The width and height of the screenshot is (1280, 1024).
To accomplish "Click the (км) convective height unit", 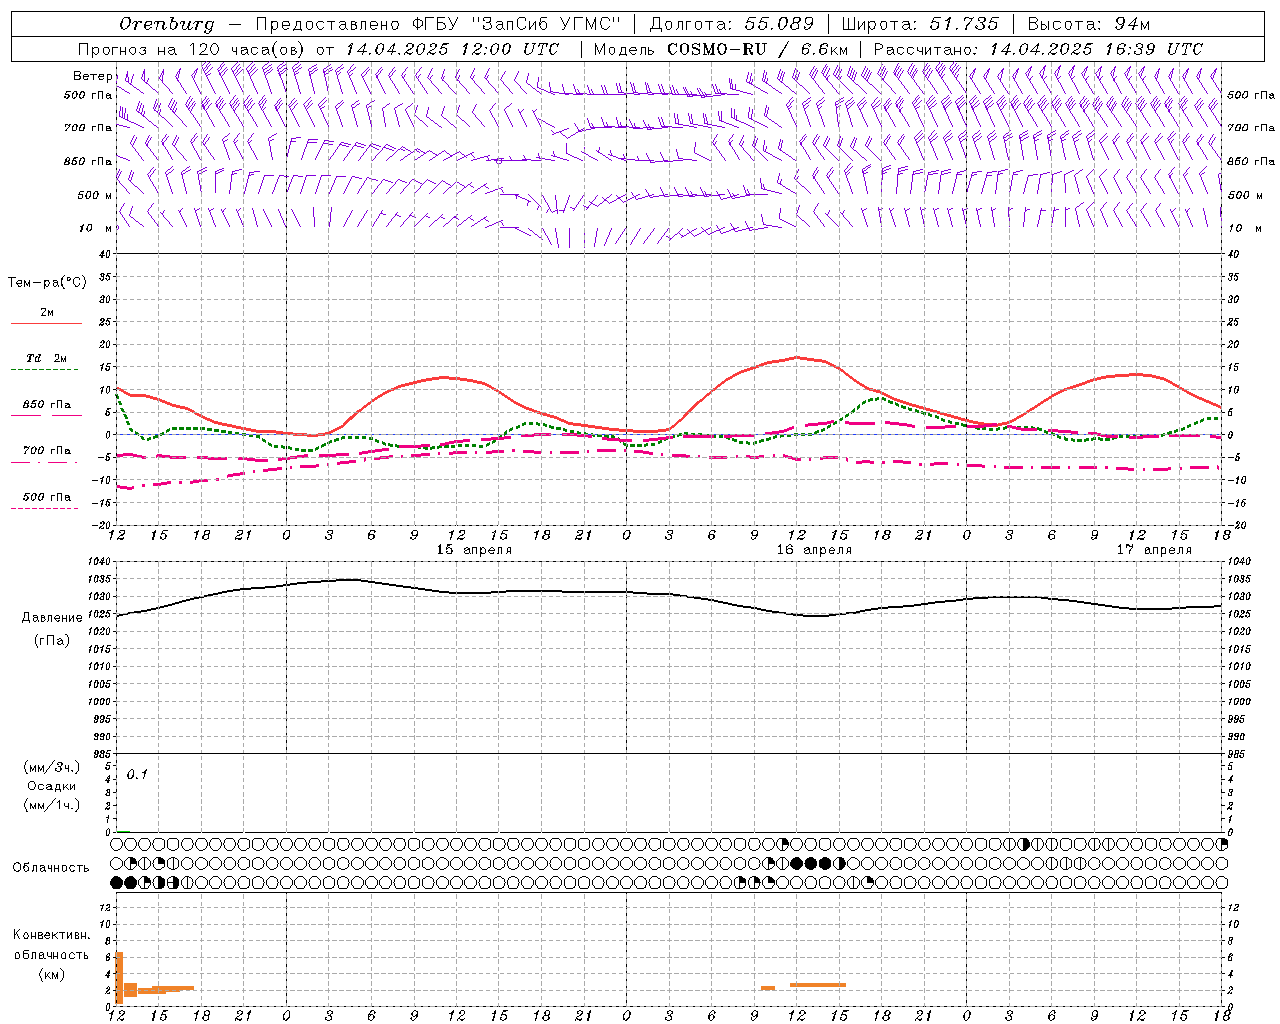I will point(51,974).
